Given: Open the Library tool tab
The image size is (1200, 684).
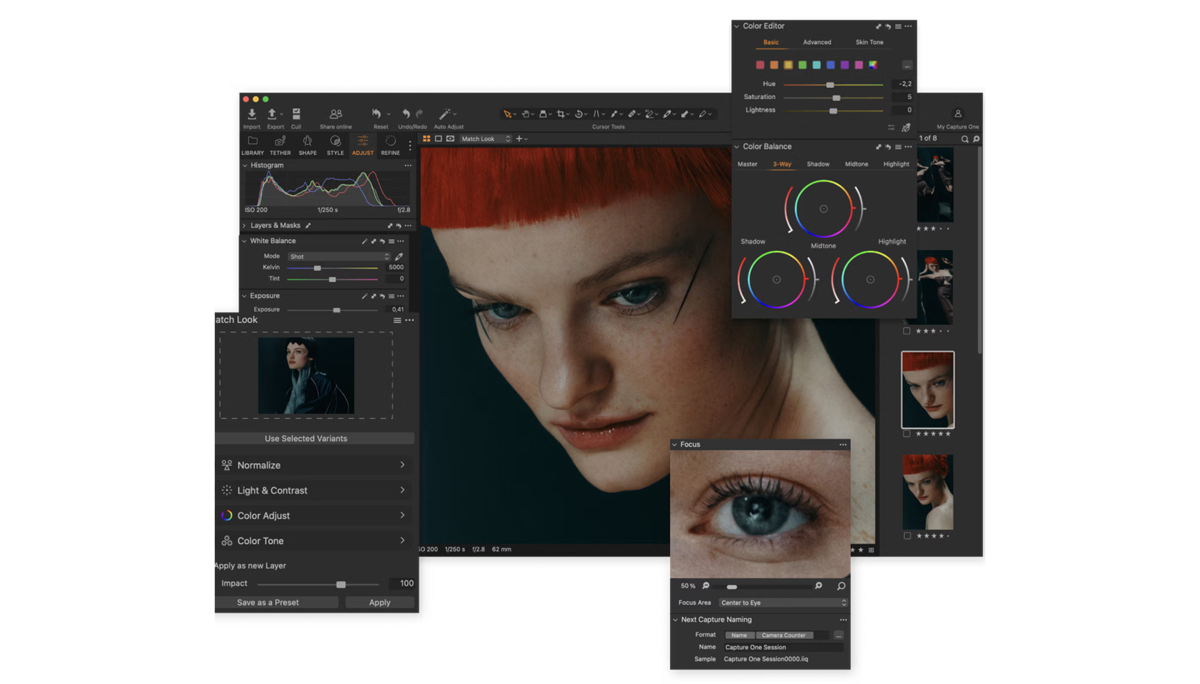Looking at the screenshot, I should tap(252, 145).
